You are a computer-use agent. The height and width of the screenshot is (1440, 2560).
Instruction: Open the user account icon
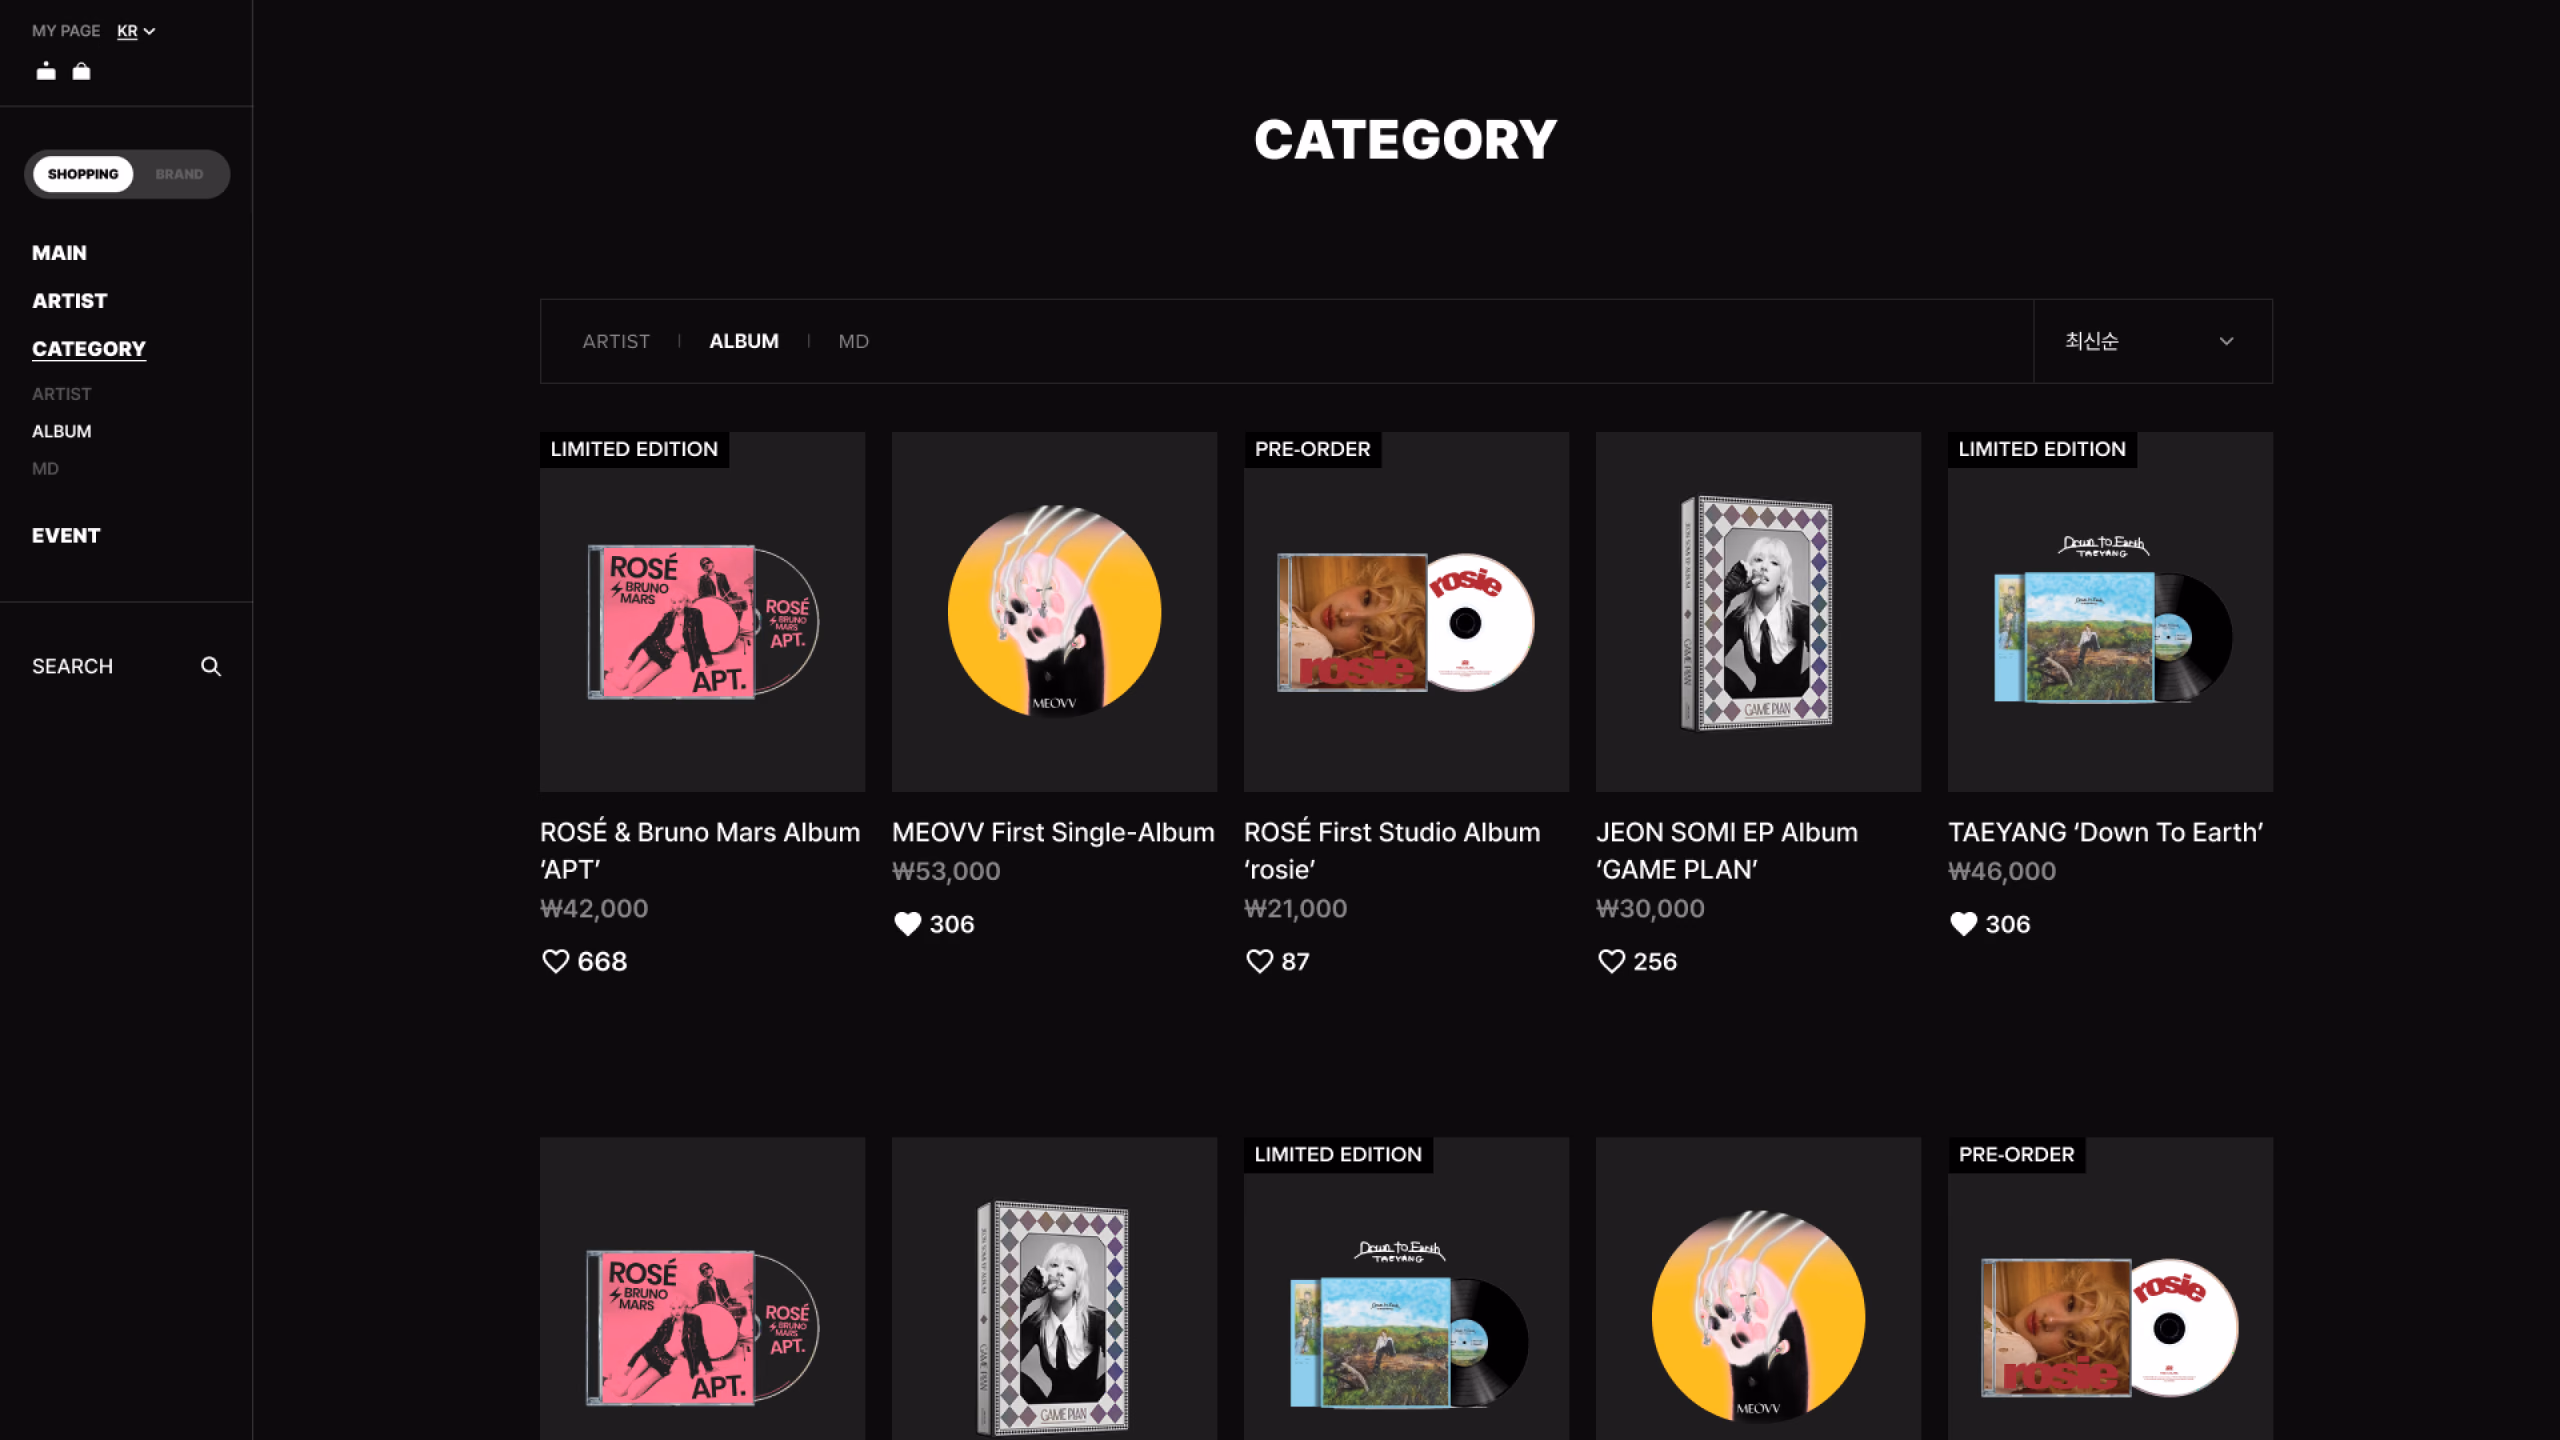pos(46,71)
